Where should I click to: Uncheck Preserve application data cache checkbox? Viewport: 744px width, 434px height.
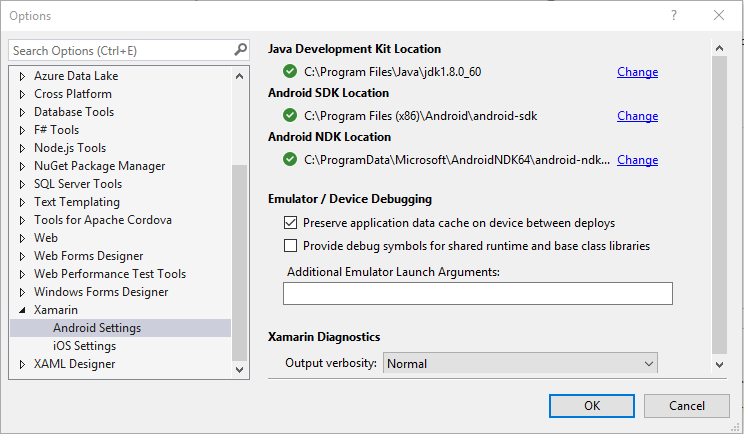(x=291, y=223)
